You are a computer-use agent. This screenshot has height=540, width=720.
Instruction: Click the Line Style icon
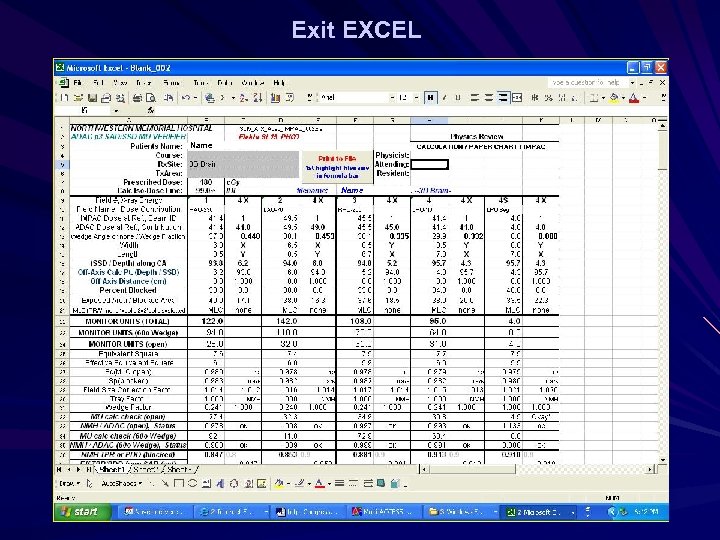(339, 484)
